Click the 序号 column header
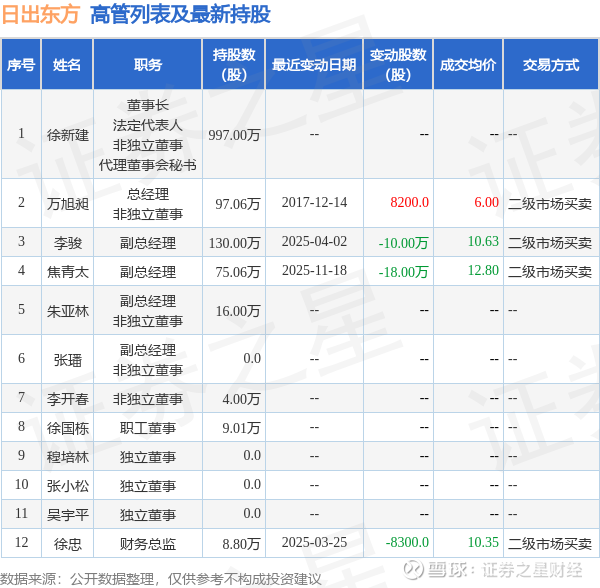The width and height of the screenshot is (600, 588). 21,64
